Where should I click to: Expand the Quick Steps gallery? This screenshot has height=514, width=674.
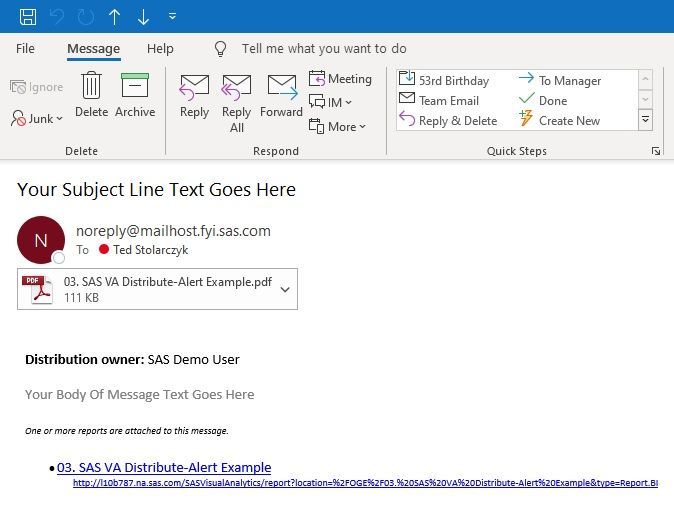tap(646, 120)
